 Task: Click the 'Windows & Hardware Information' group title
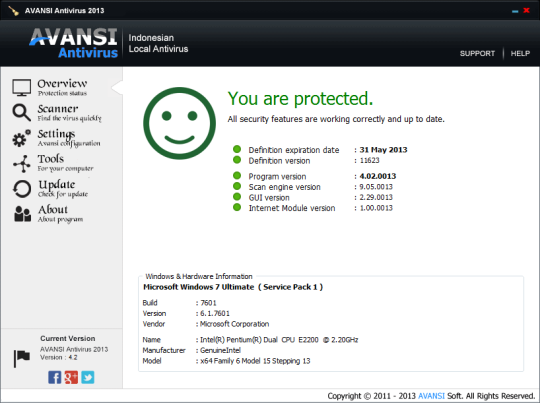(199, 276)
